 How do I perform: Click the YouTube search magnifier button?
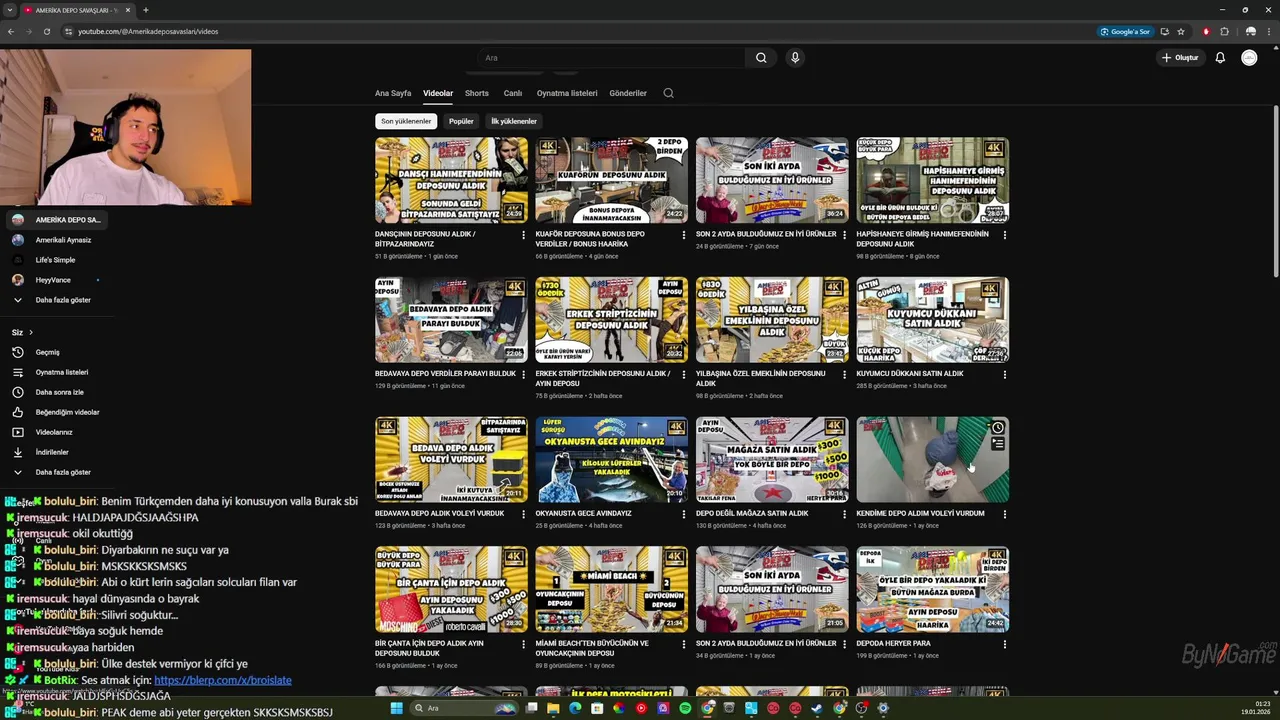(x=761, y=58)
